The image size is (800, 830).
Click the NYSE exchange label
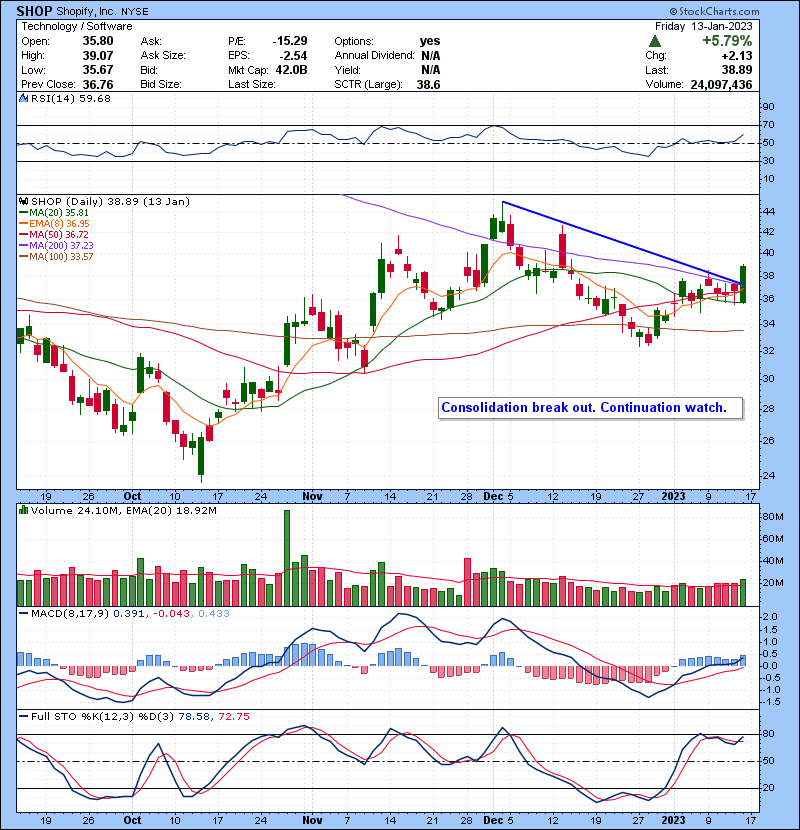(134, 11)
